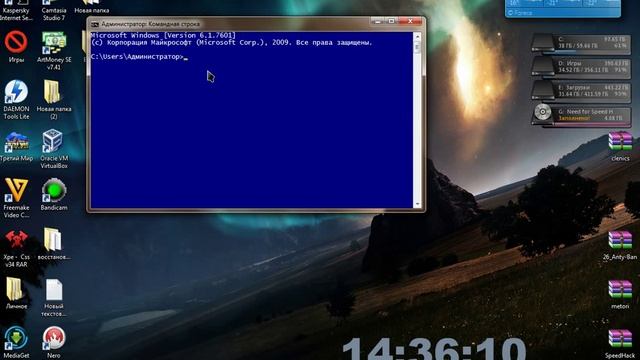Image resolution: width=640 pixels, height=360 pixels.
Task: Launch Nero icon
Action: (54, 343)
